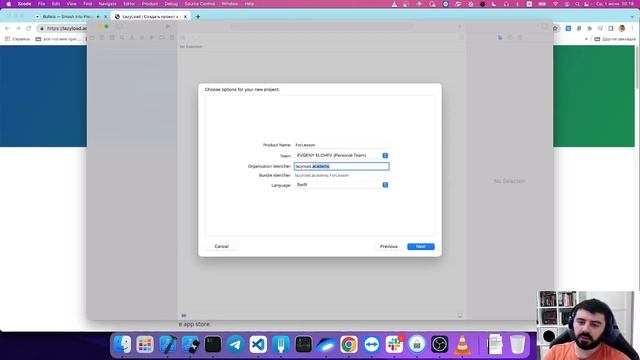This screenshot has height=360, width=640.
Task: Click the Previous button in dialog
Action: (x=389, y=247)
